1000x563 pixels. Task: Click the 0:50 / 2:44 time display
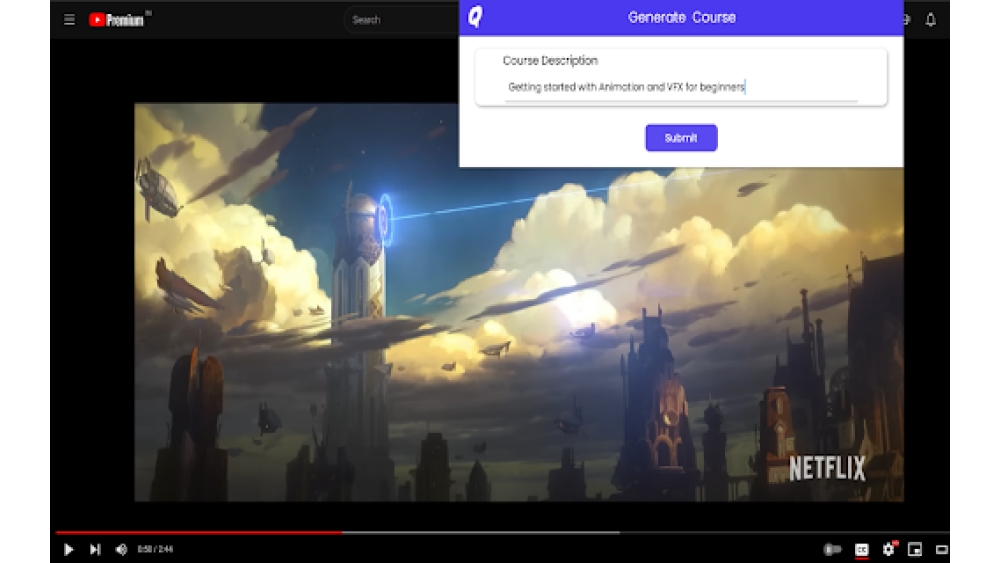pos(155,549)
